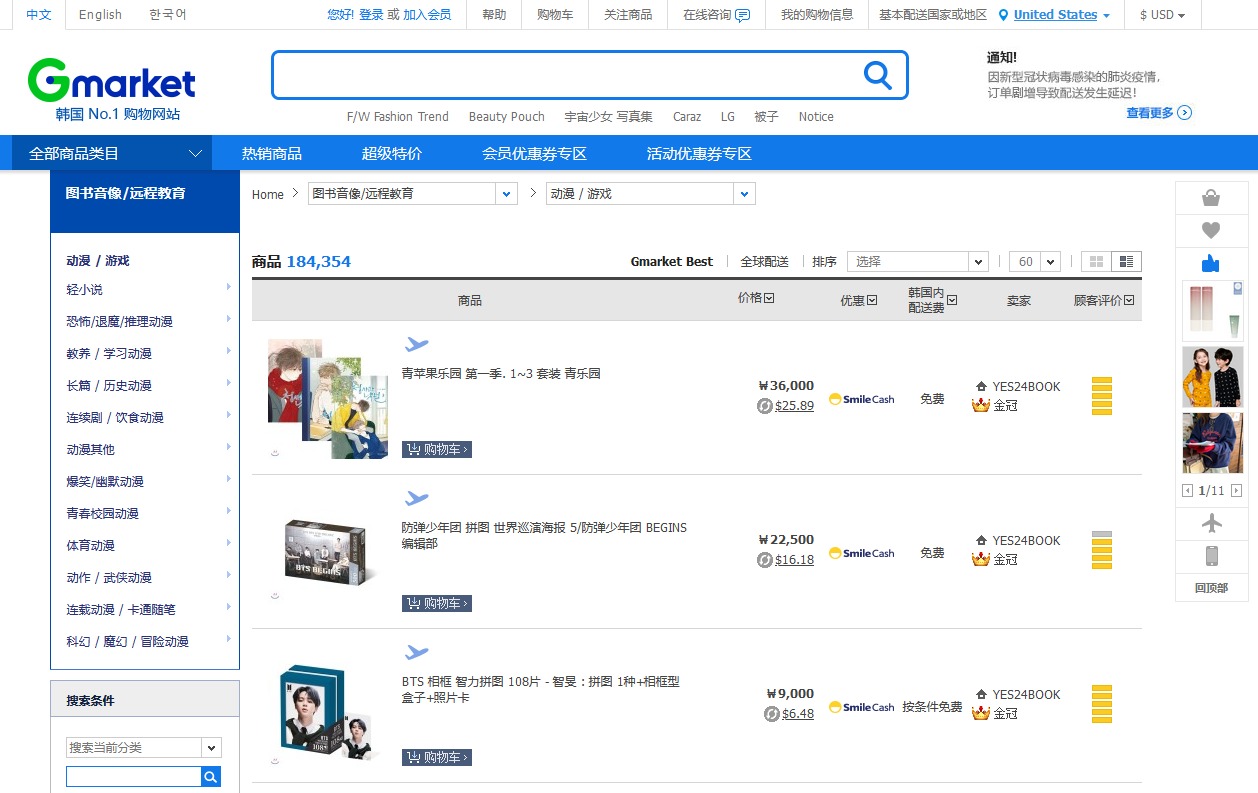1258x793 pixels.
Task: Click the online consultation chat icon
Action: pos(742,15)
